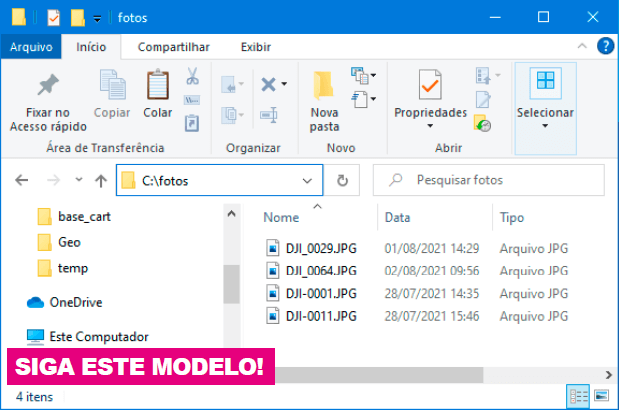Click the Abrir icon in Abrir group

coord(484,75)
